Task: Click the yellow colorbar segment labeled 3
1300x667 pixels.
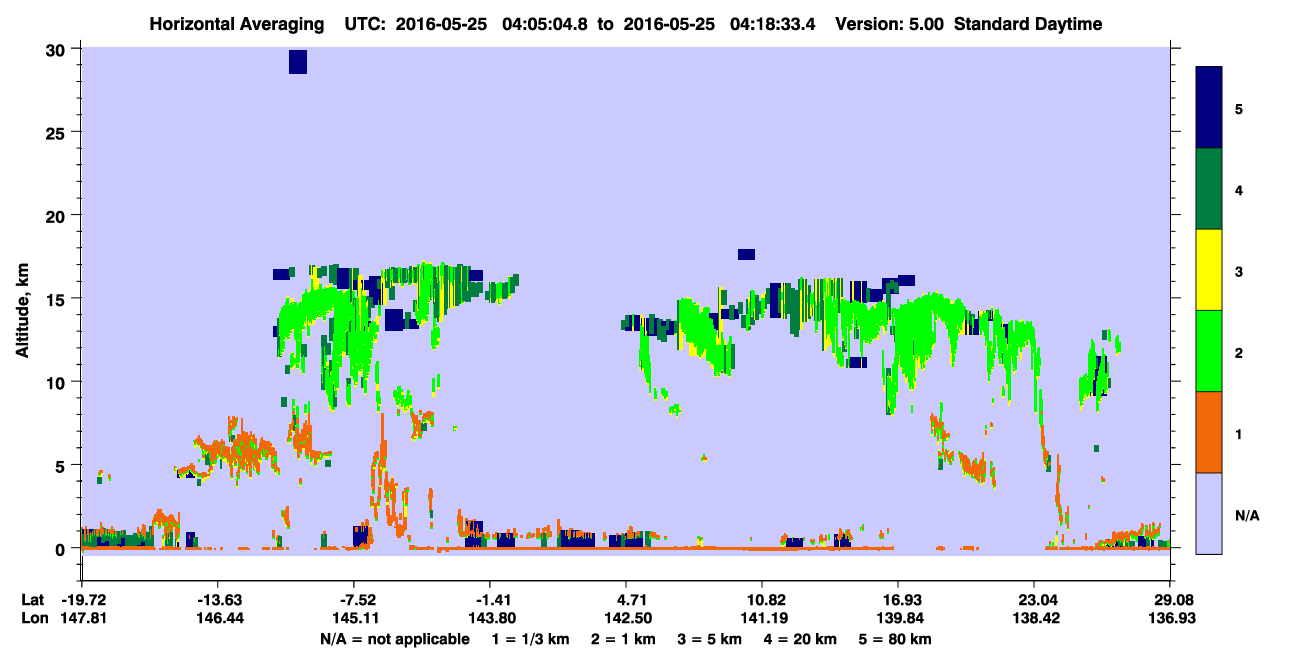Action: [x=1209, y=270]
